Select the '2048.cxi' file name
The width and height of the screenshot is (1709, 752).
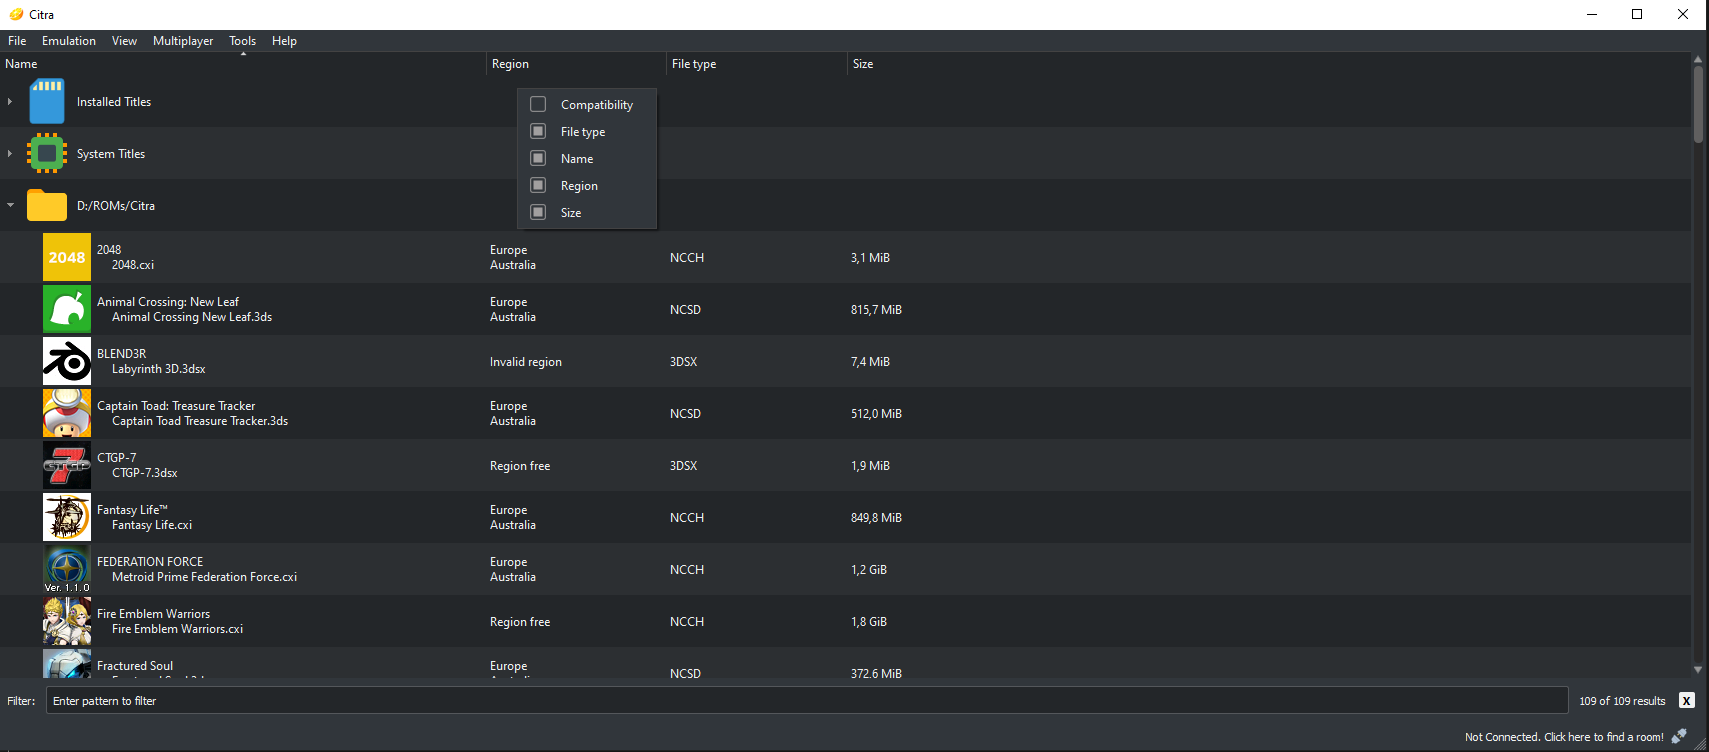click(x=133, y=265)
